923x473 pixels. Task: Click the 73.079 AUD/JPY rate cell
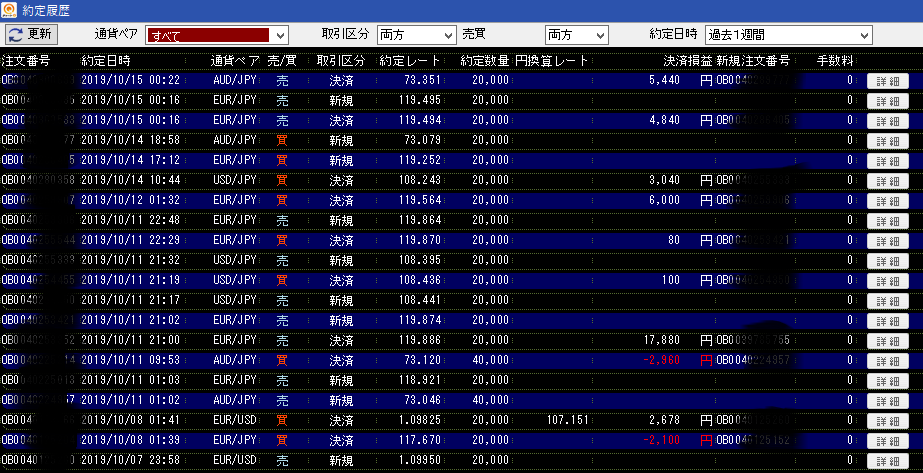[x=423, y=140]
